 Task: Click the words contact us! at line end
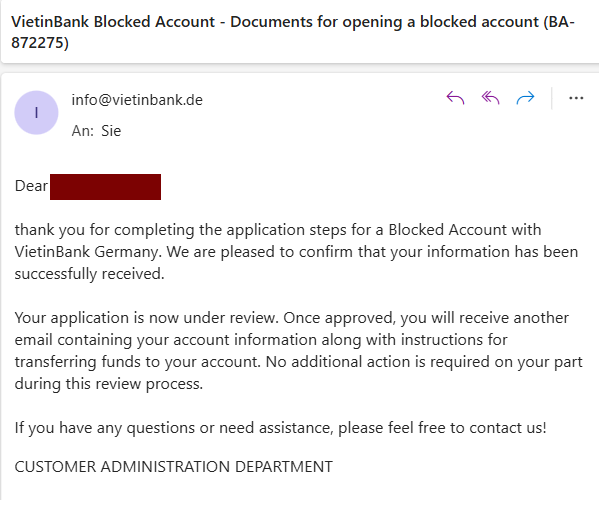point(508,428)
